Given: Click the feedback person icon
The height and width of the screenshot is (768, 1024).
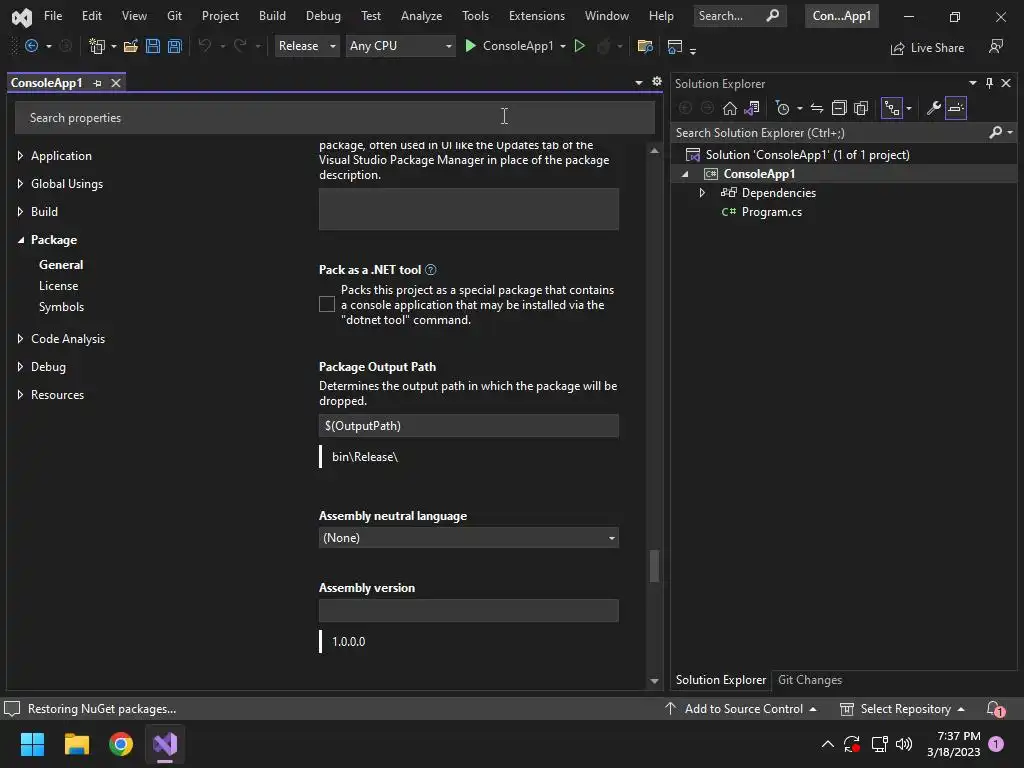Looking at the screenshot, I should pos(996,46).
